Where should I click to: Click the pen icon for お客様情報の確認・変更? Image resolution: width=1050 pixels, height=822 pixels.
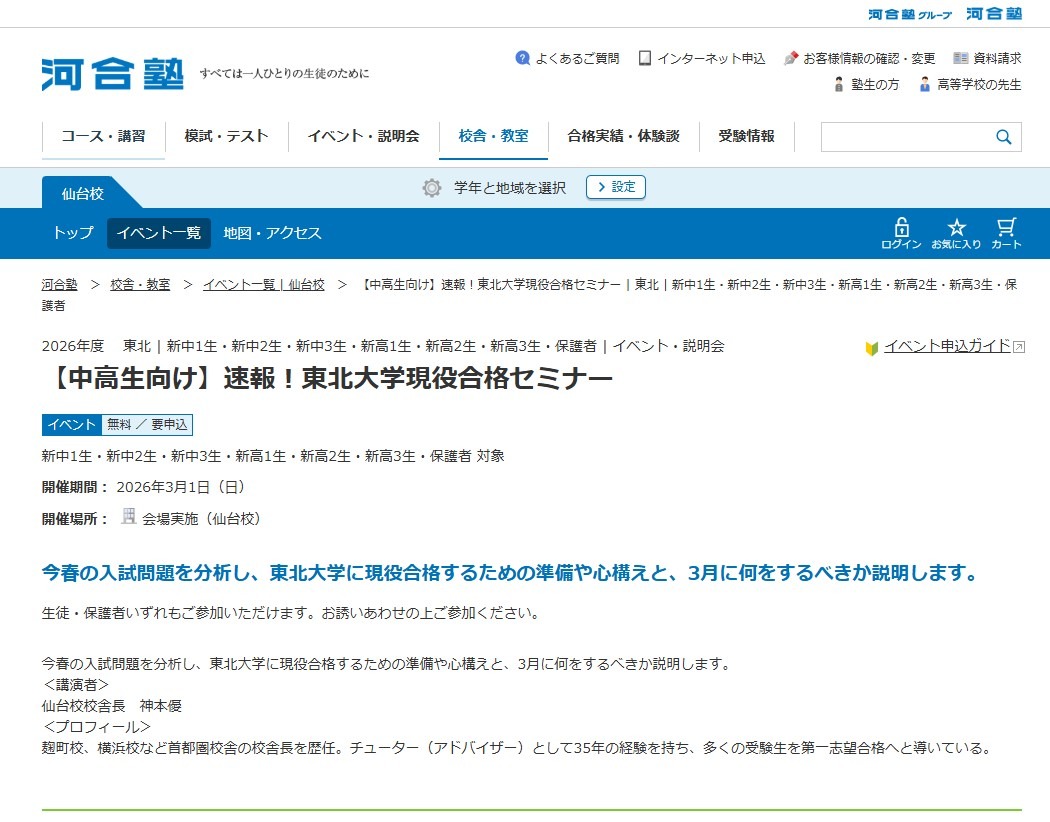pyautogui.click(x=790, y=58)
